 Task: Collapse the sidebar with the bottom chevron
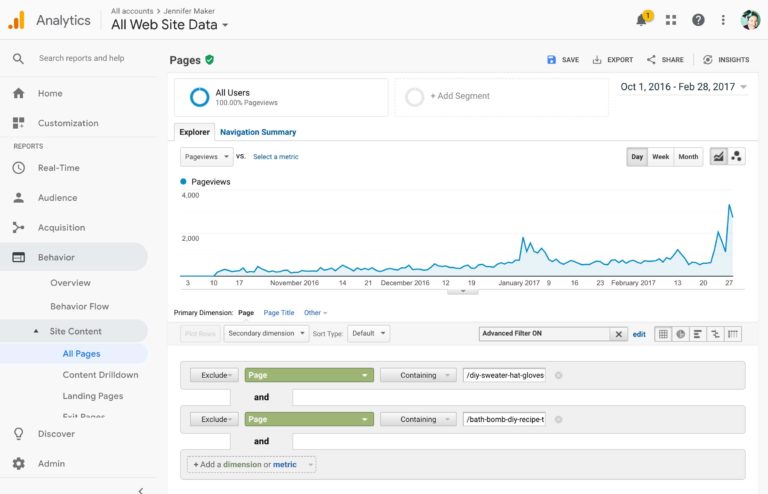pyautogui.click(x=141, y=490)
